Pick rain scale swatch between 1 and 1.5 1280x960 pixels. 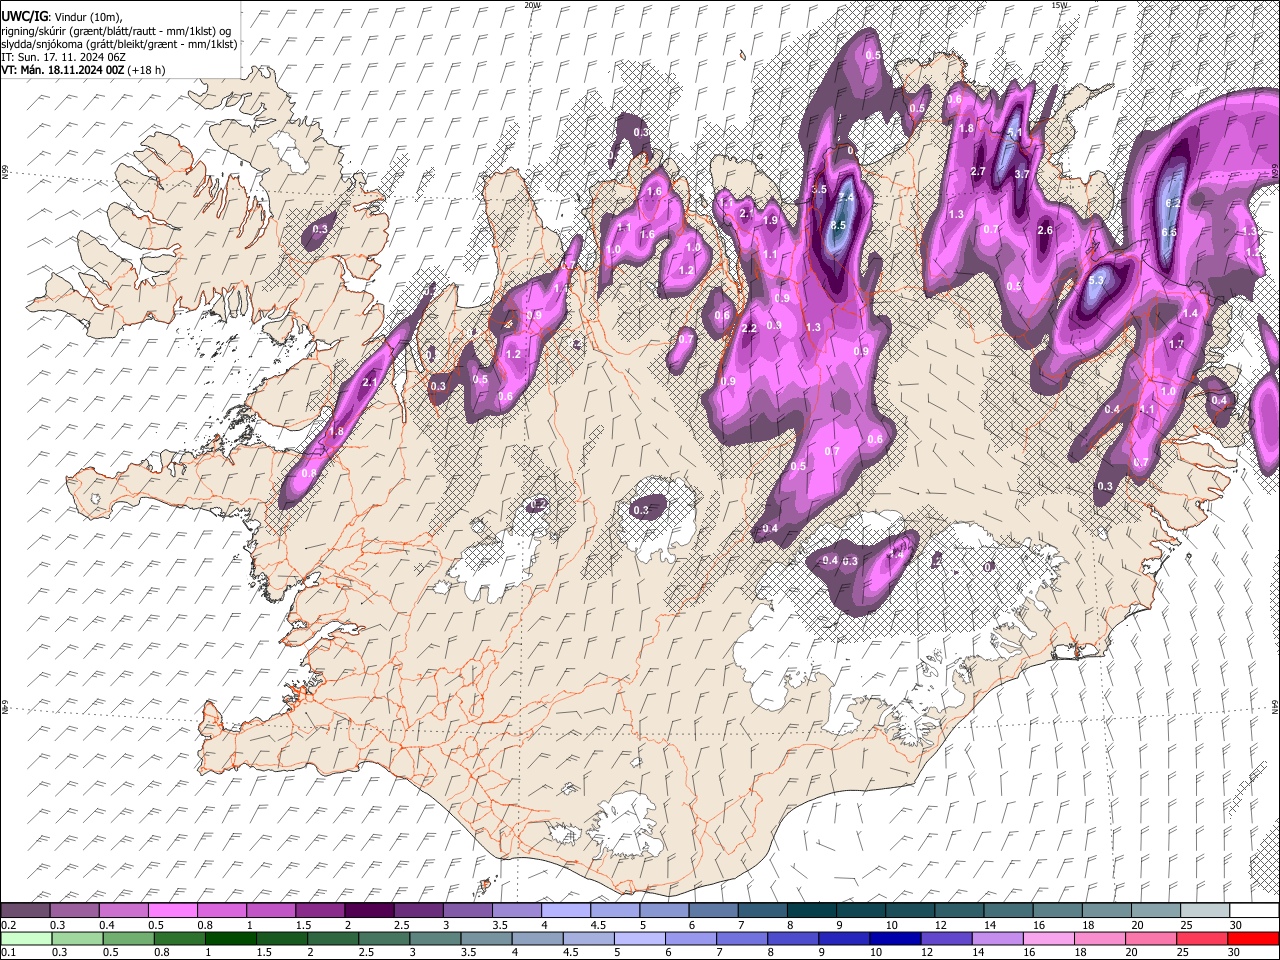(231, 938)
